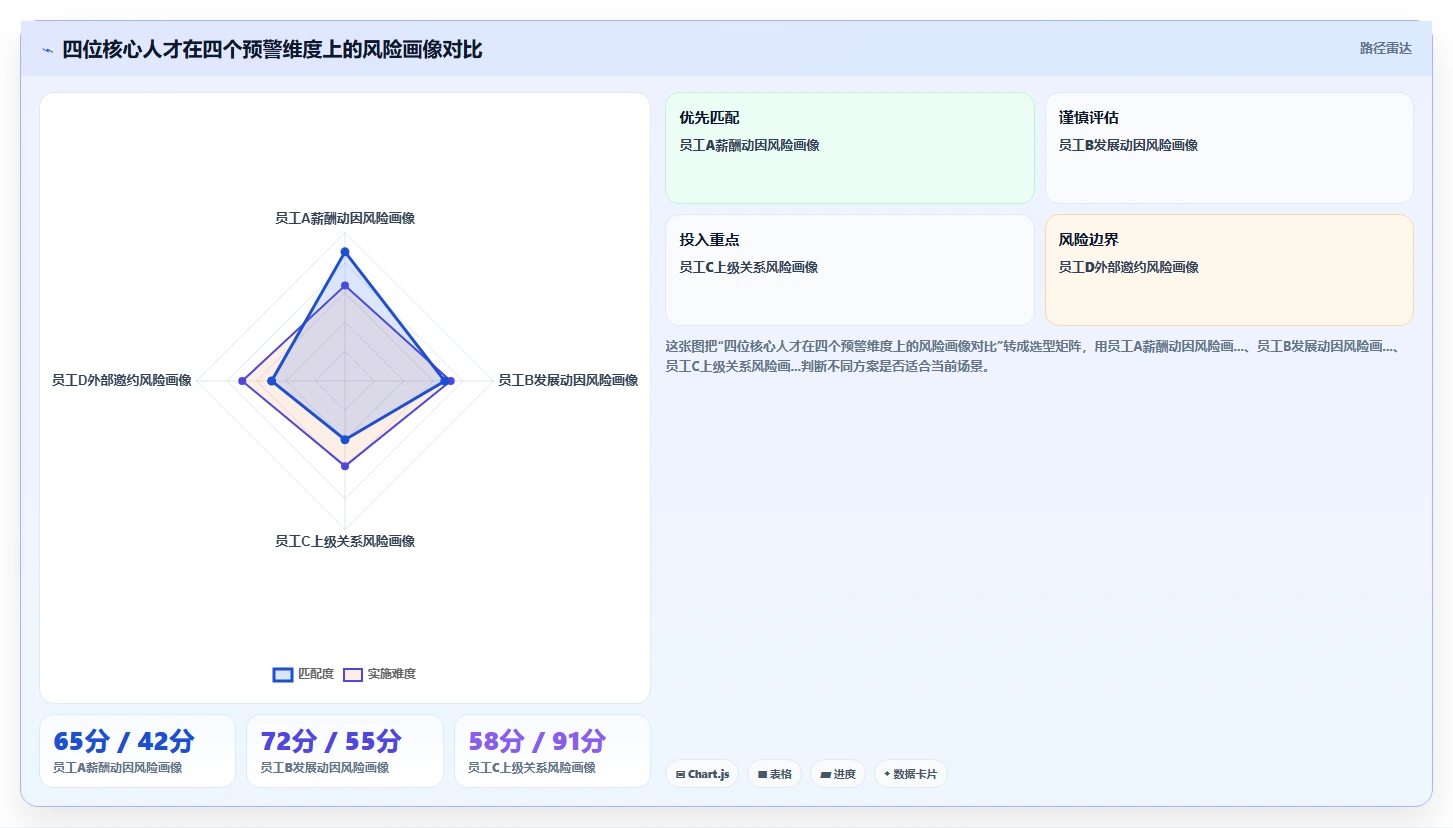Select the 进度 chip
Screen dimensions: 1453x828
(838, 774)
